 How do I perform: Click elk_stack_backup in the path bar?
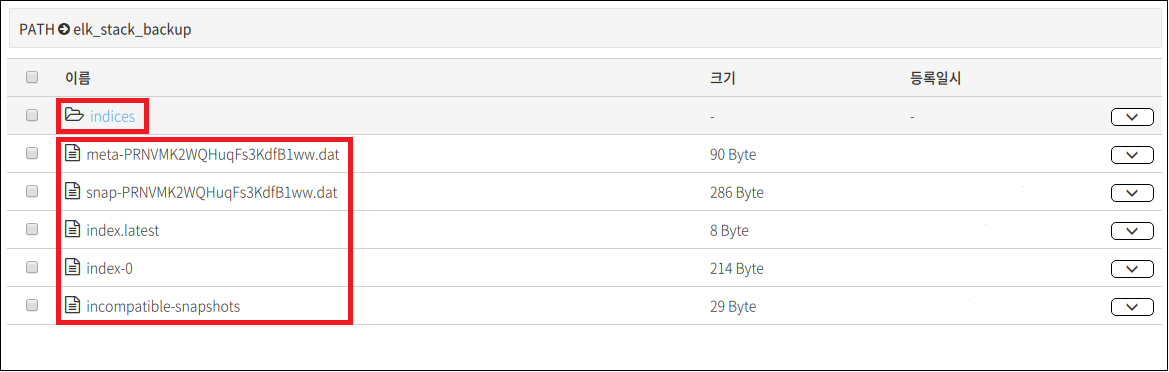(x=132, y=31)
